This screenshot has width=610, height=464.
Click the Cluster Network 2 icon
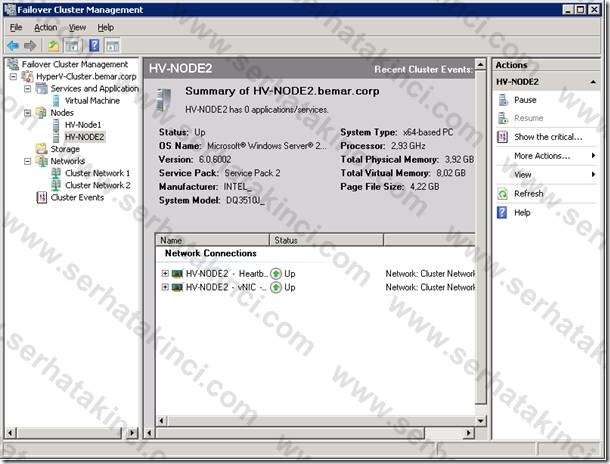[x=56, y=185]
